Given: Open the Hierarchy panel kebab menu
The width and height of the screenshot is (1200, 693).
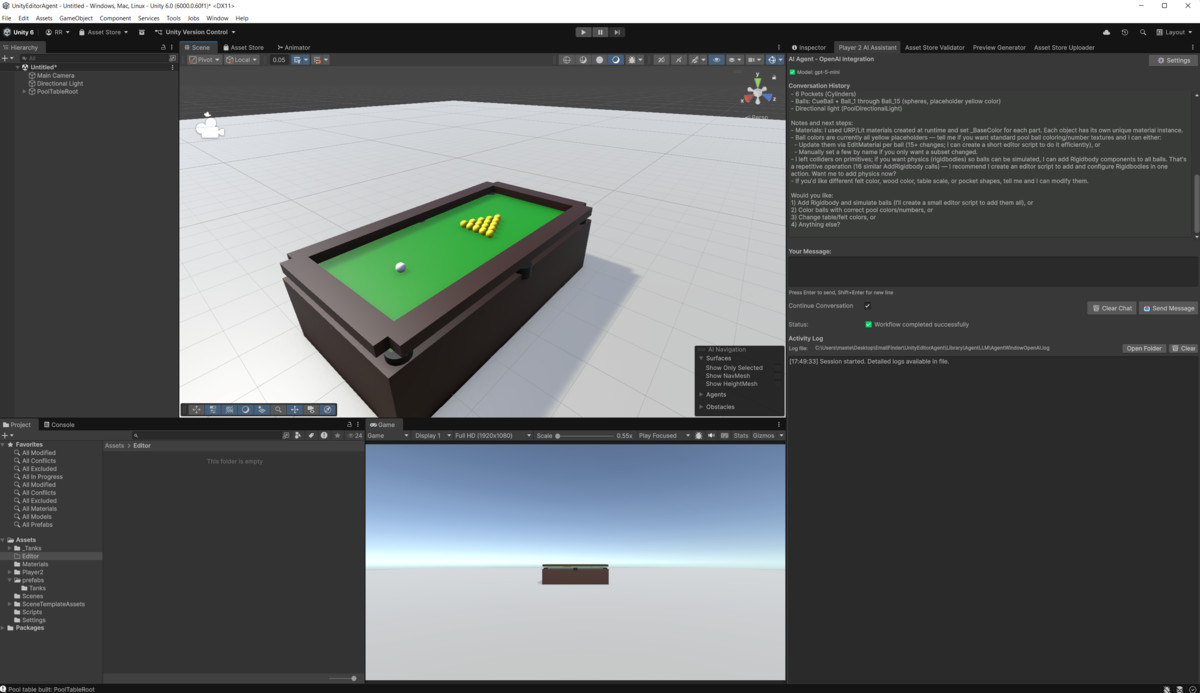Looking at the screenshot, I should coord(172,47).
